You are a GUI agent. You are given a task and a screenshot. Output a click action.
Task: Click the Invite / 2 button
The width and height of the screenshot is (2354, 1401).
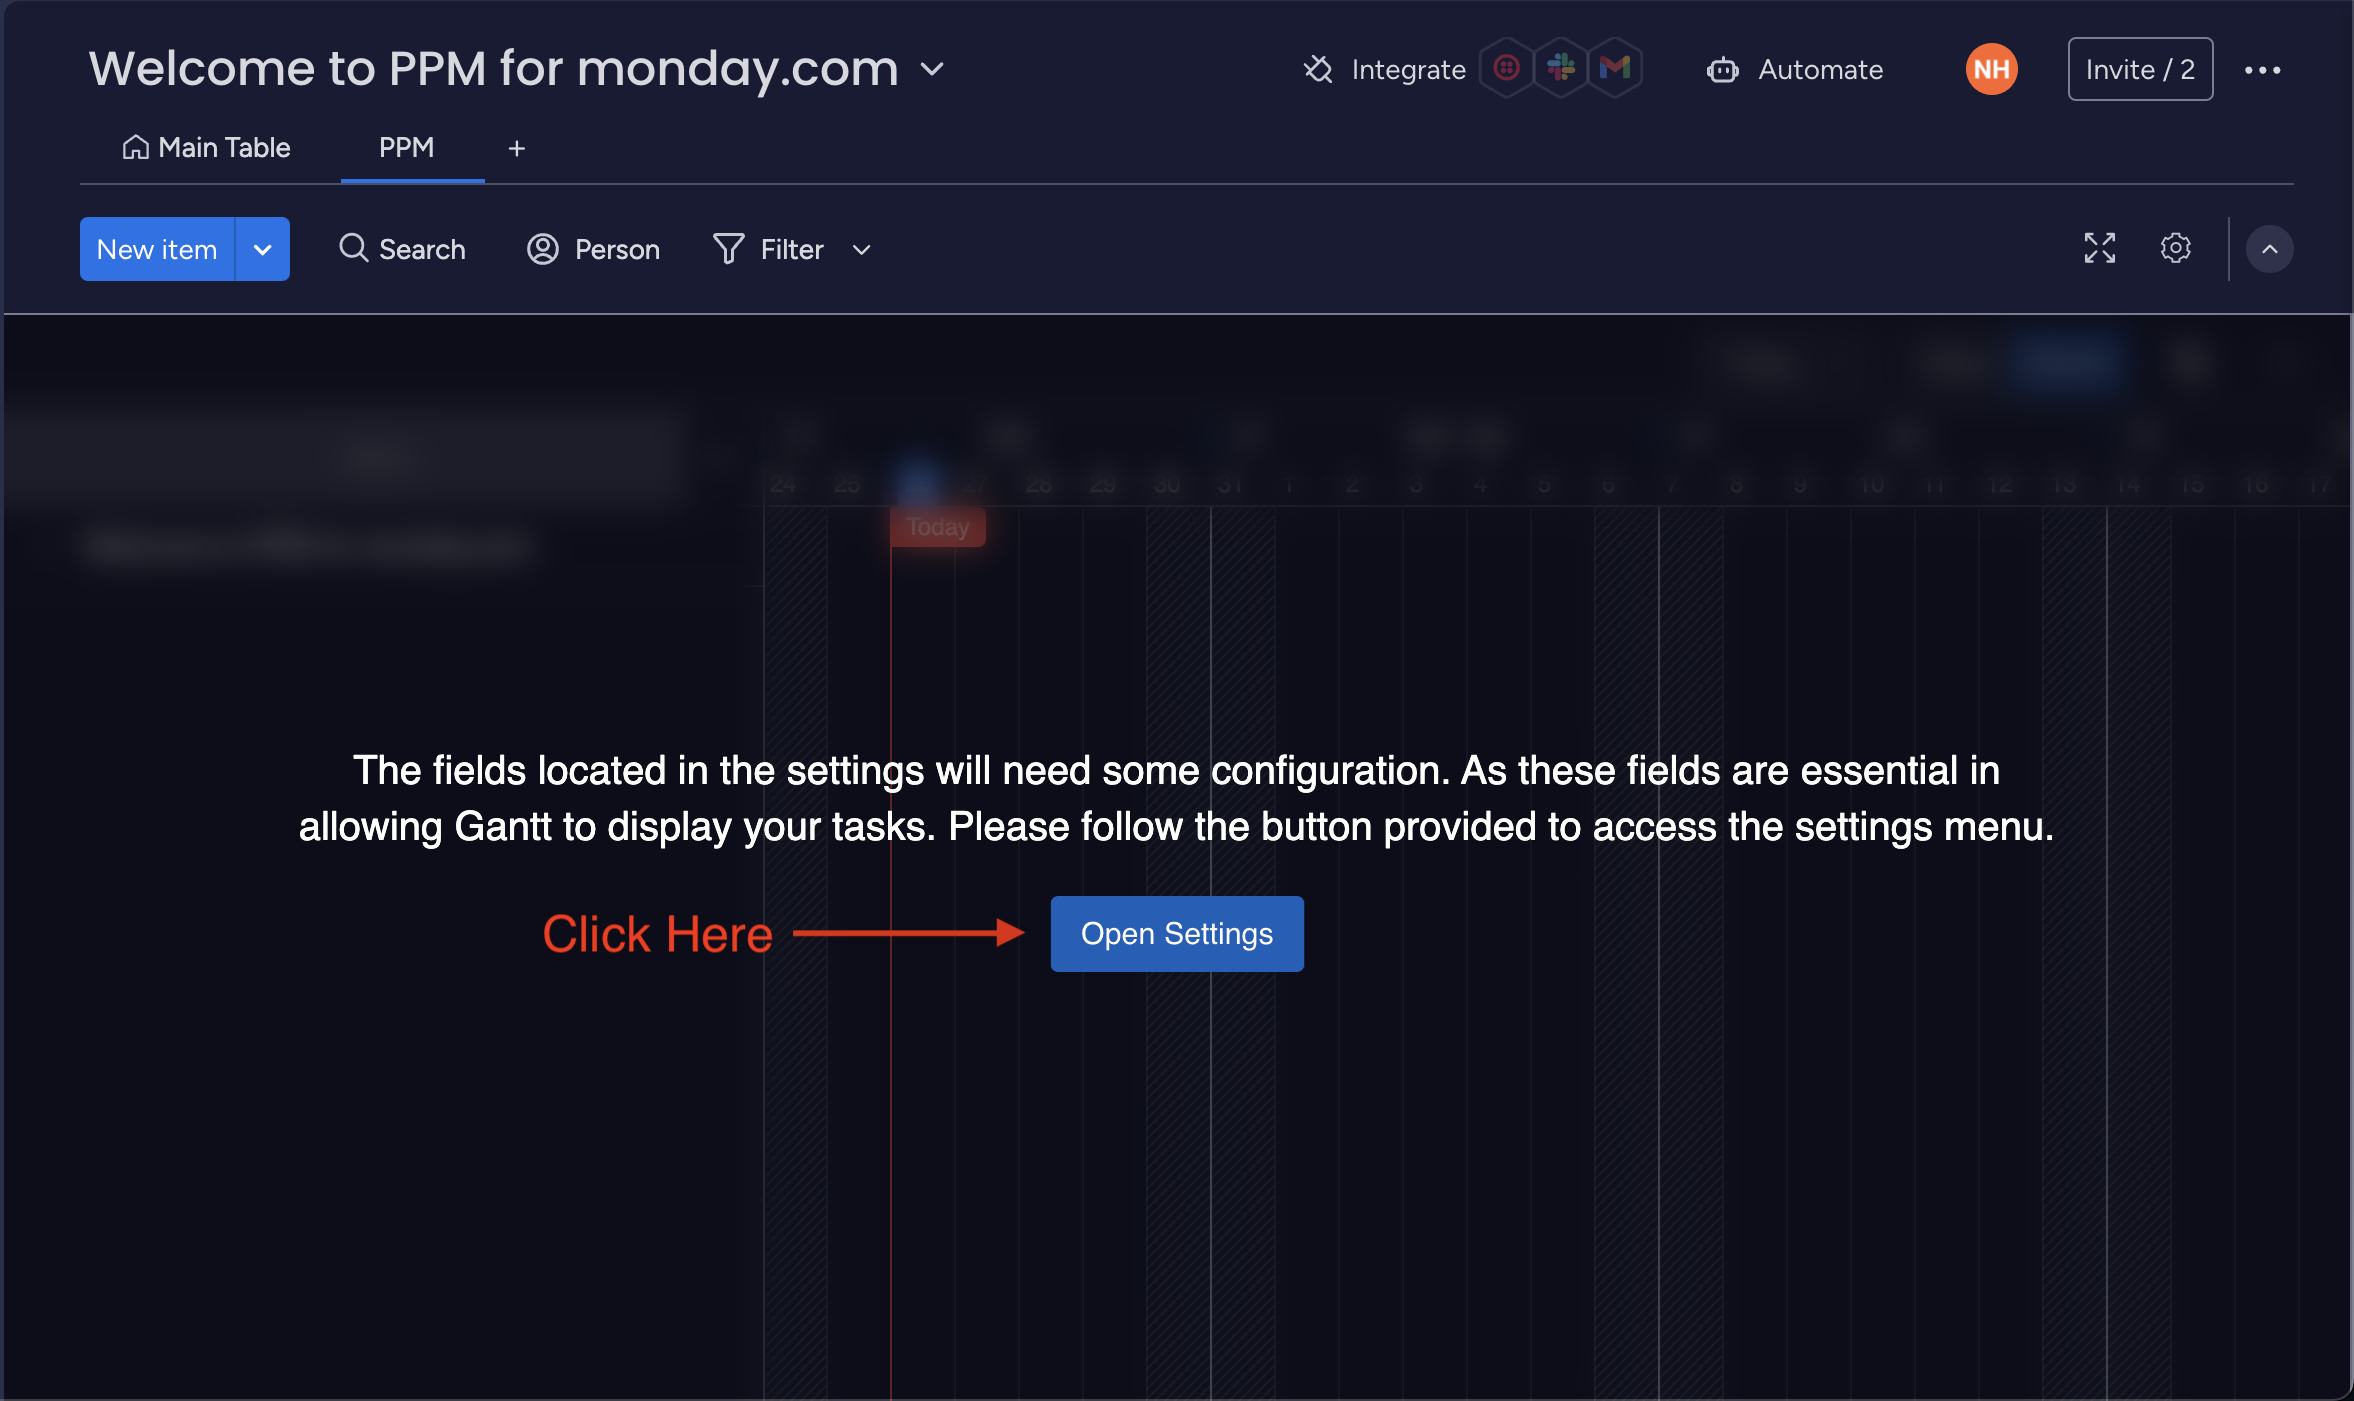coord(2139,68)
